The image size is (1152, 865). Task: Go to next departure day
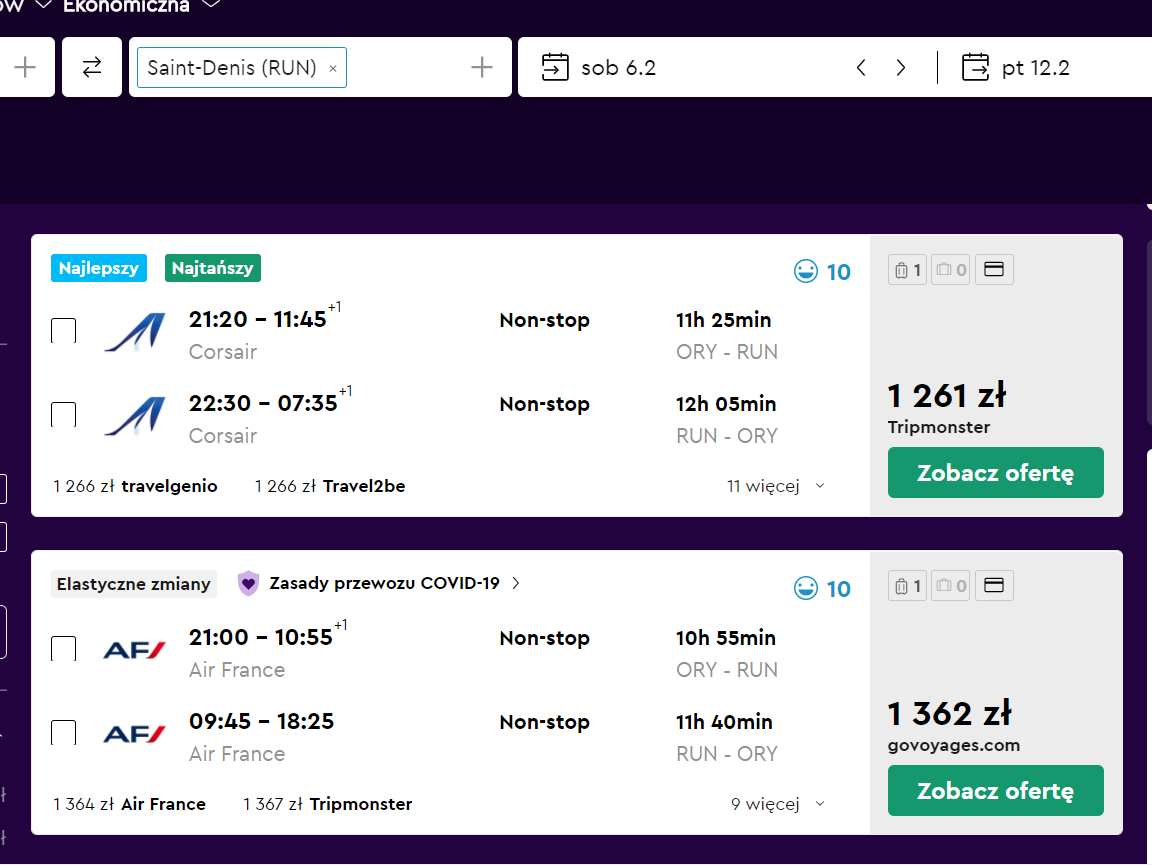(901, 68)
